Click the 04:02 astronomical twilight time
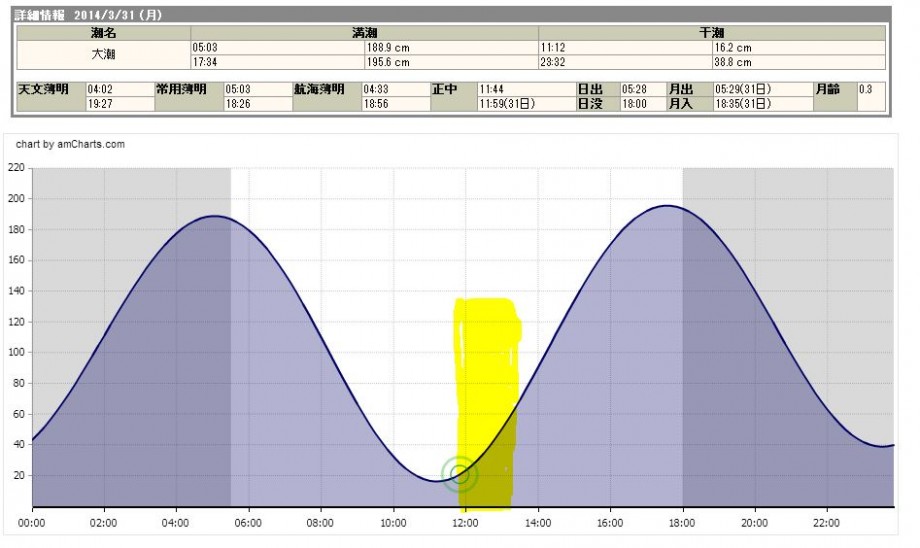The image size is (920, 548). (x=120, y=89)
